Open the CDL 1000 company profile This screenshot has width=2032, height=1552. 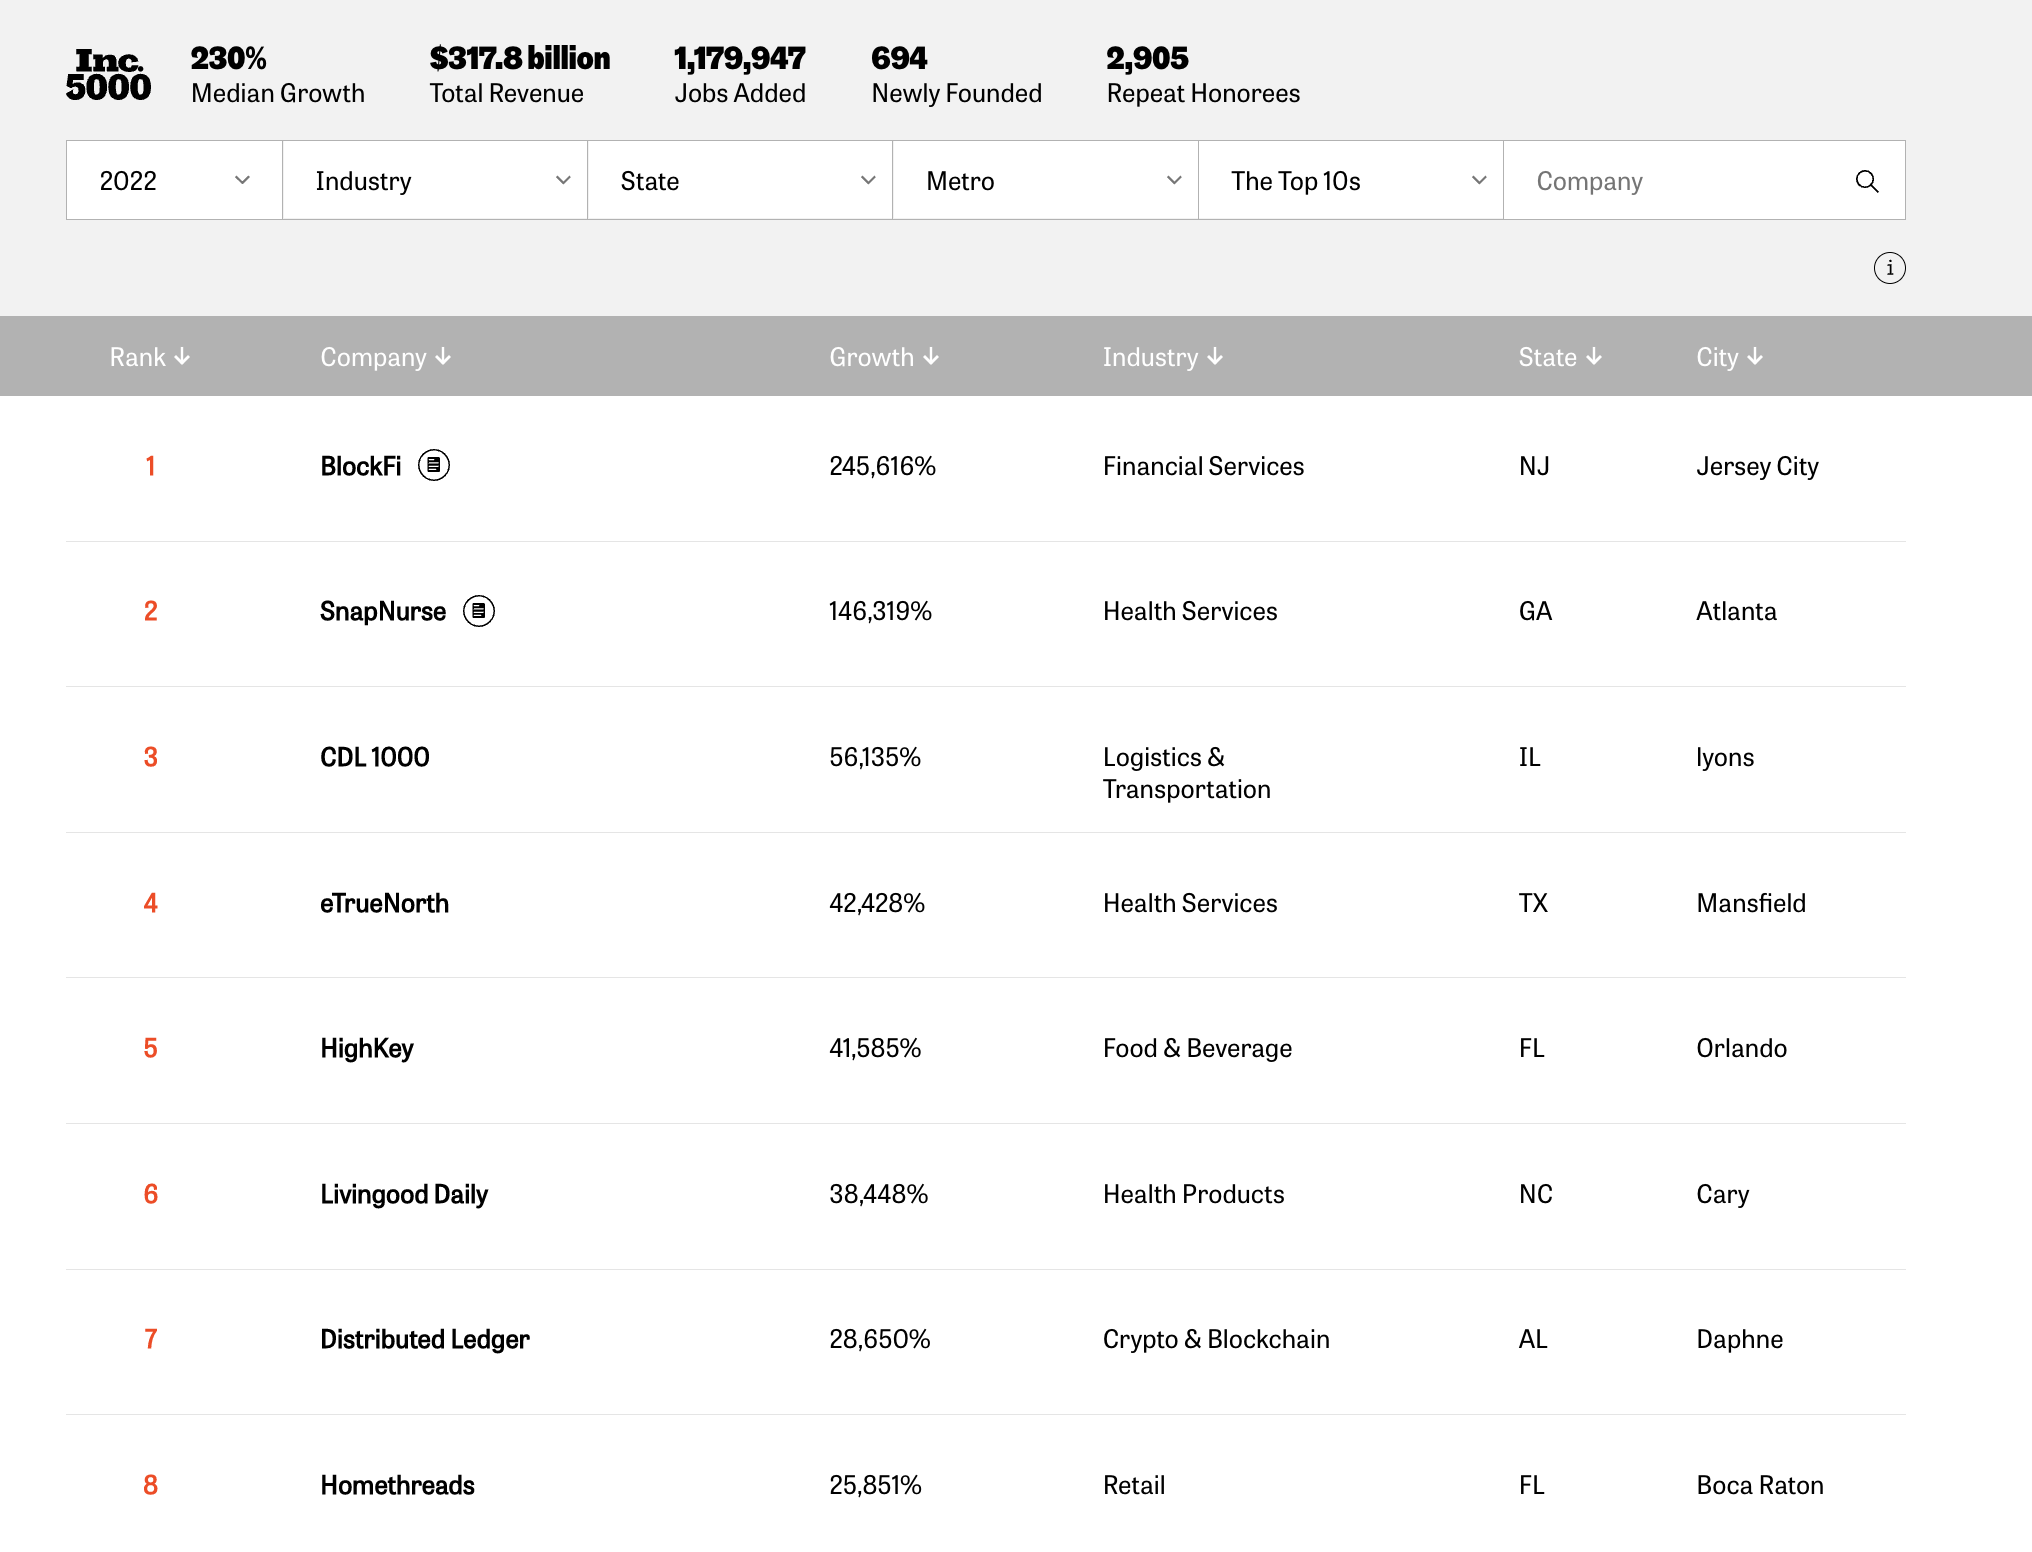tap(375, 757)
